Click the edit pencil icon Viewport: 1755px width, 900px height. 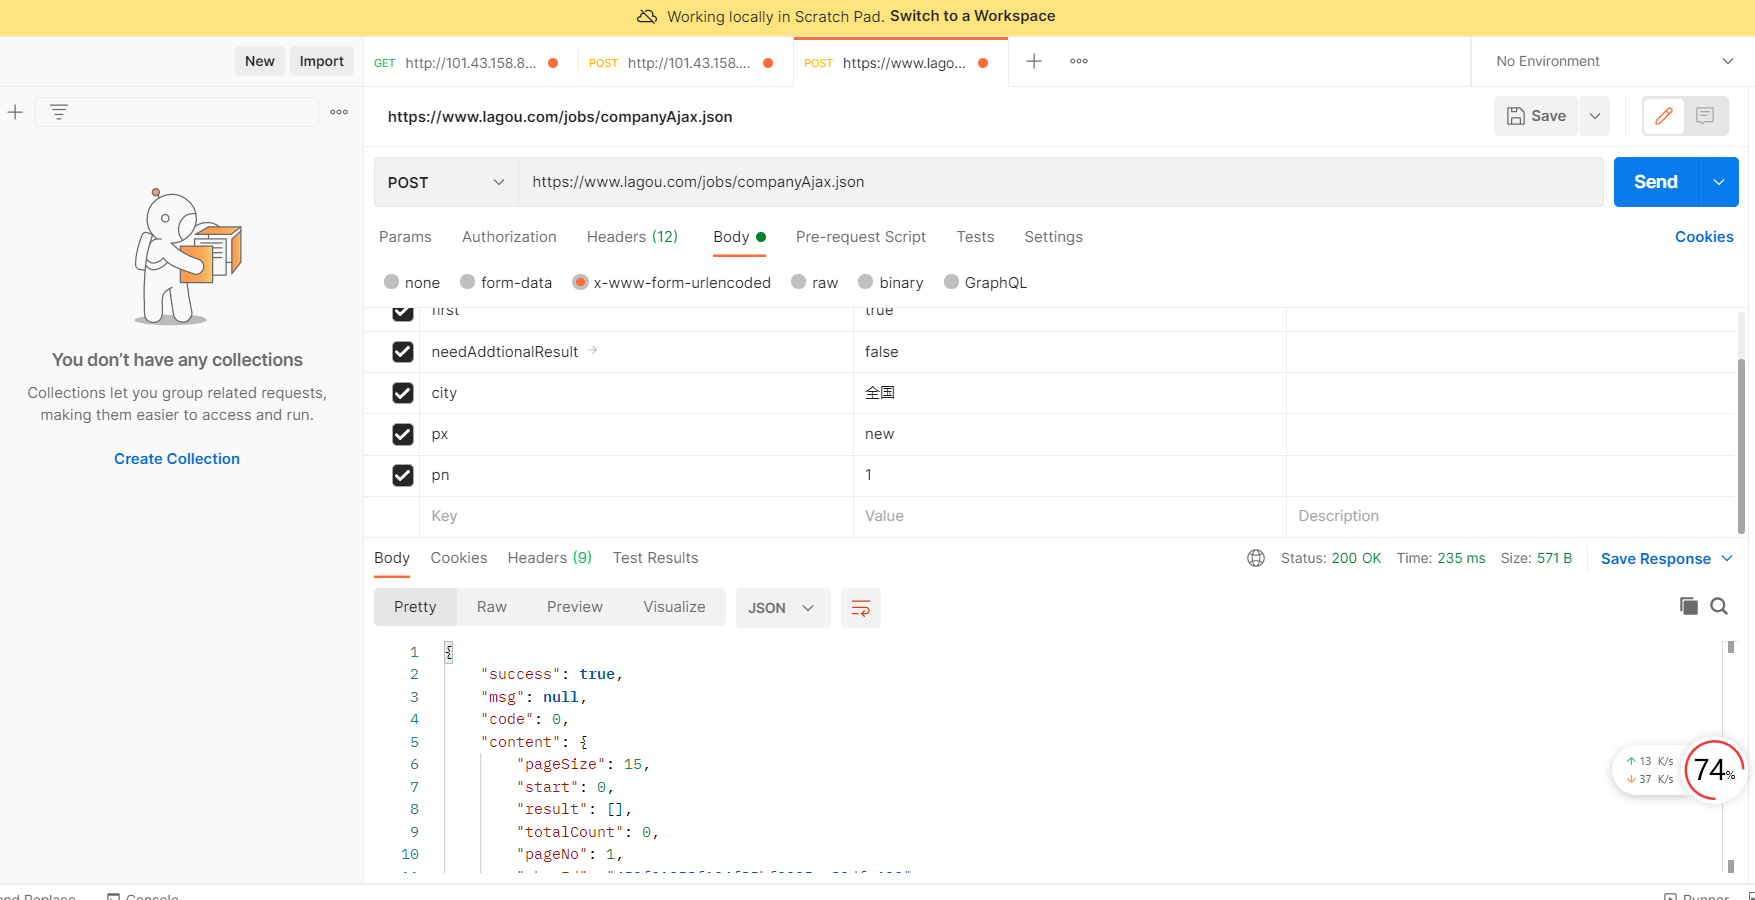1664,116
